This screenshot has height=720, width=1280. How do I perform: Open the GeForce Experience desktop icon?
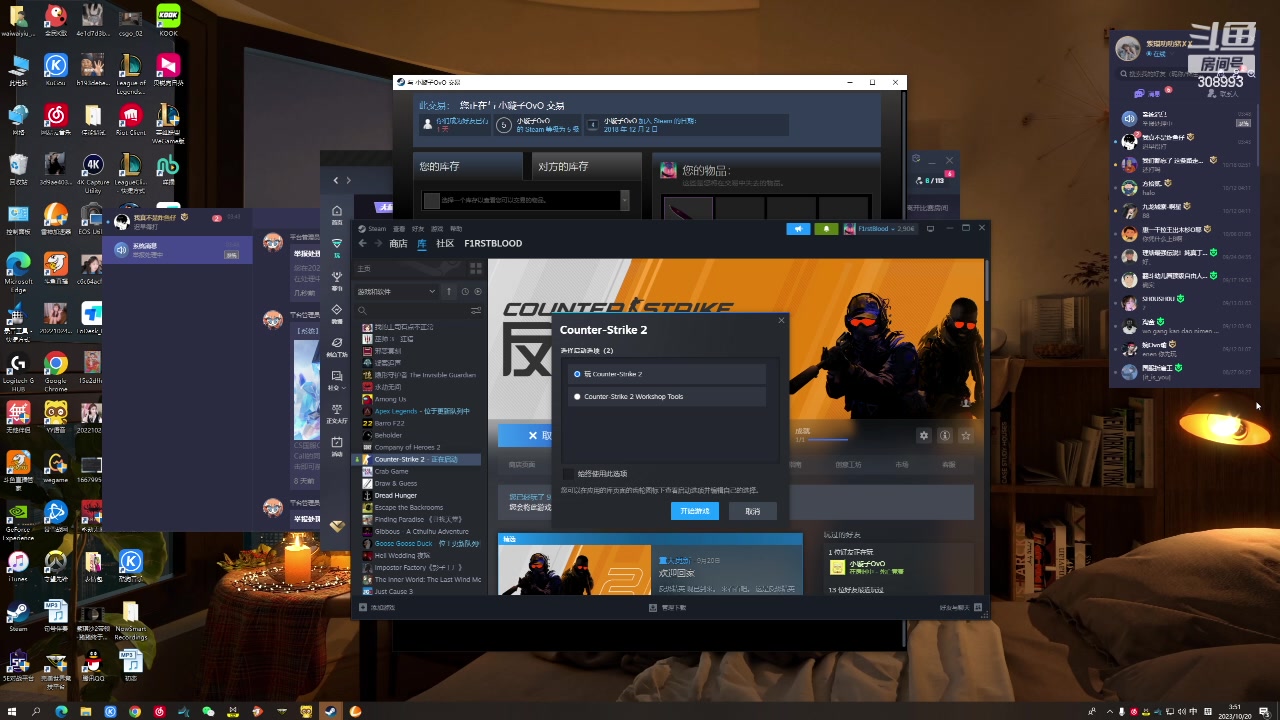18,519
